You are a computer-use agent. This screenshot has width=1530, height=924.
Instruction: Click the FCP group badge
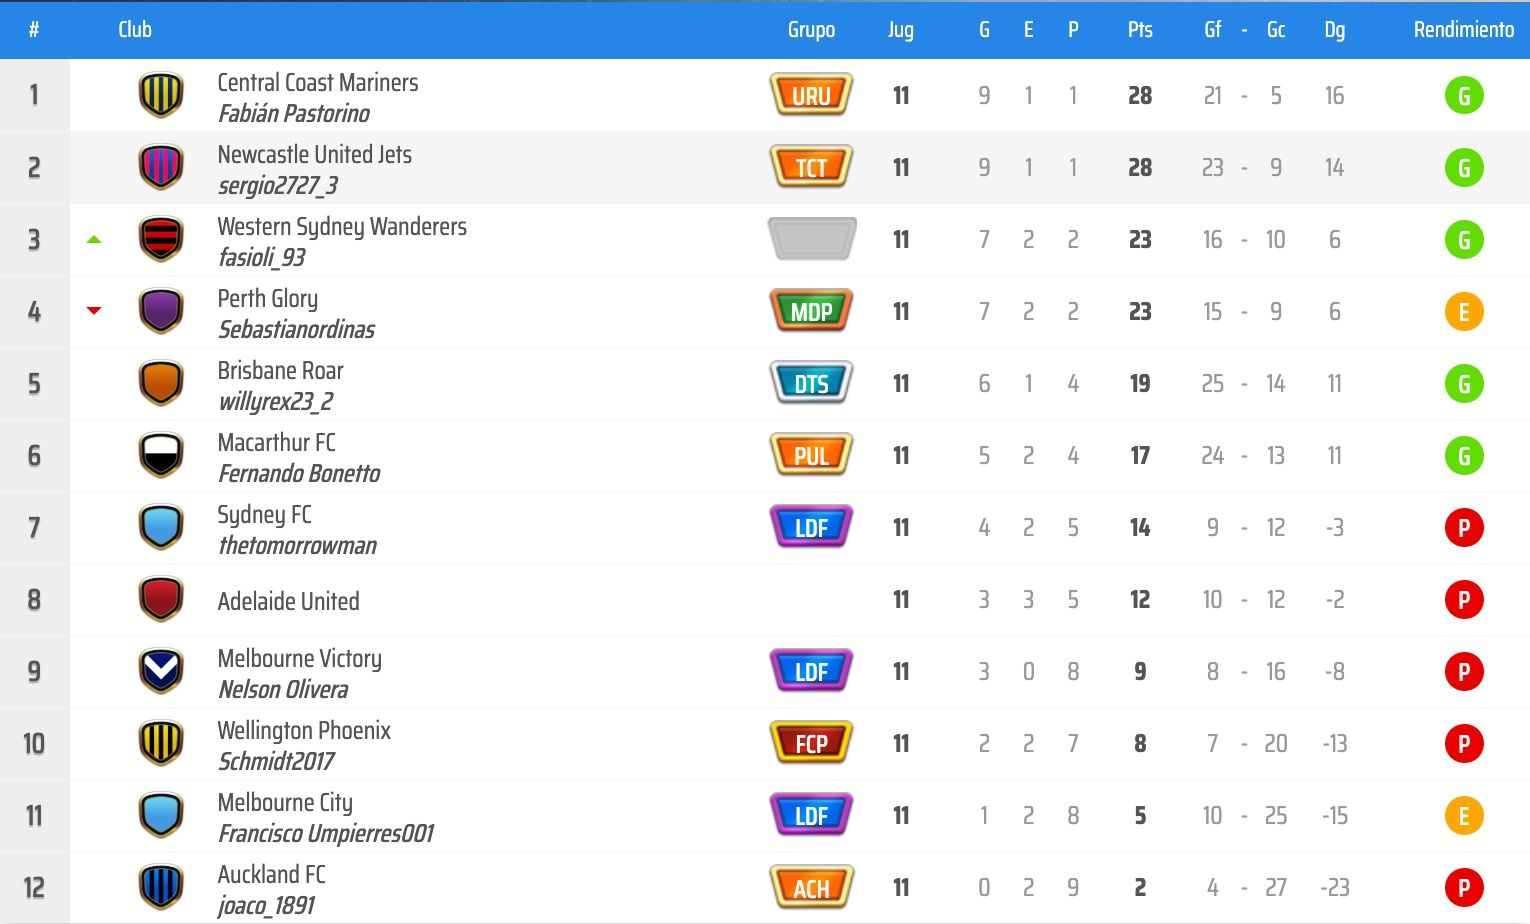[x=811, y=743]
